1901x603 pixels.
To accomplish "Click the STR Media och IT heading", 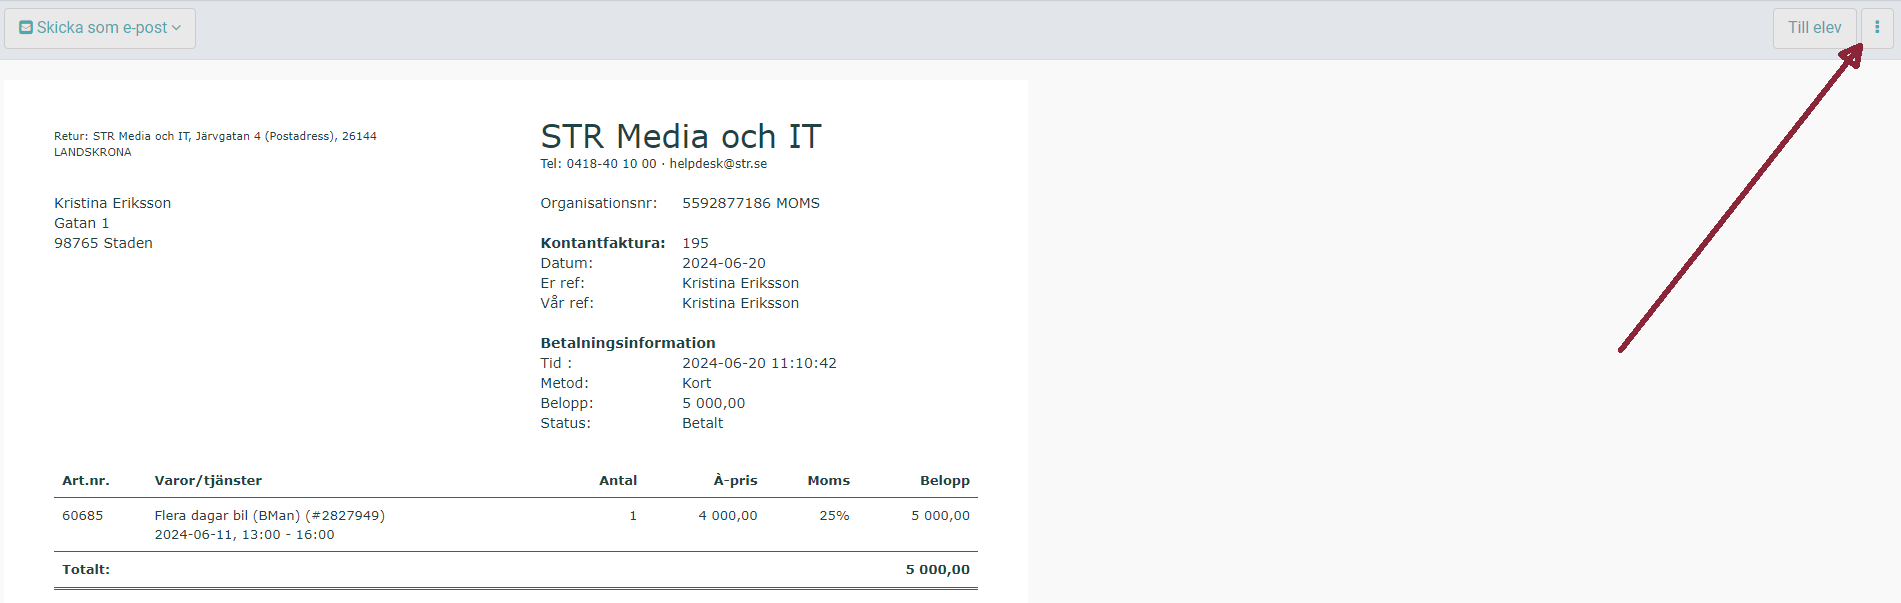I will (x=681, y=136).
